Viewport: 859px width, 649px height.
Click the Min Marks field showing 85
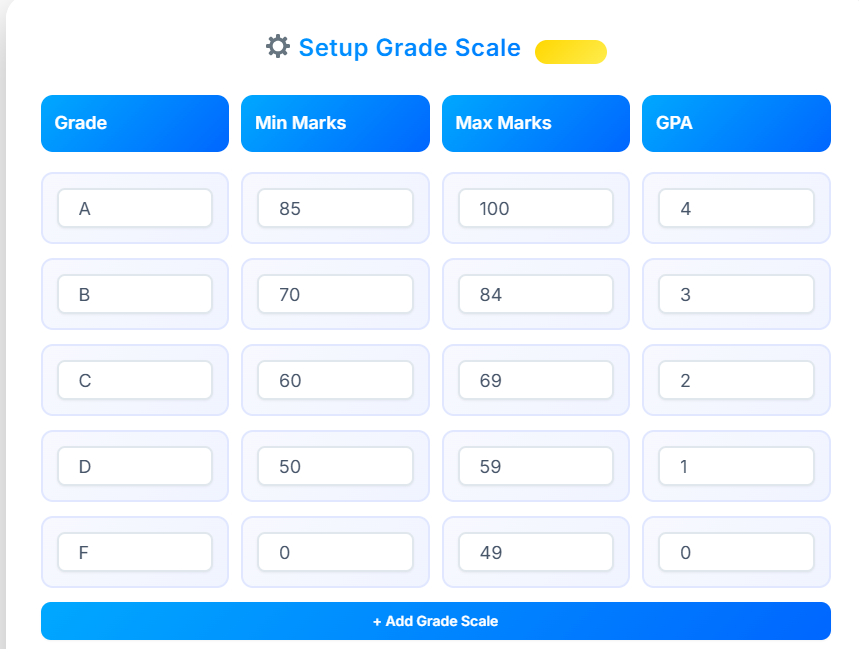click(334, 208)
